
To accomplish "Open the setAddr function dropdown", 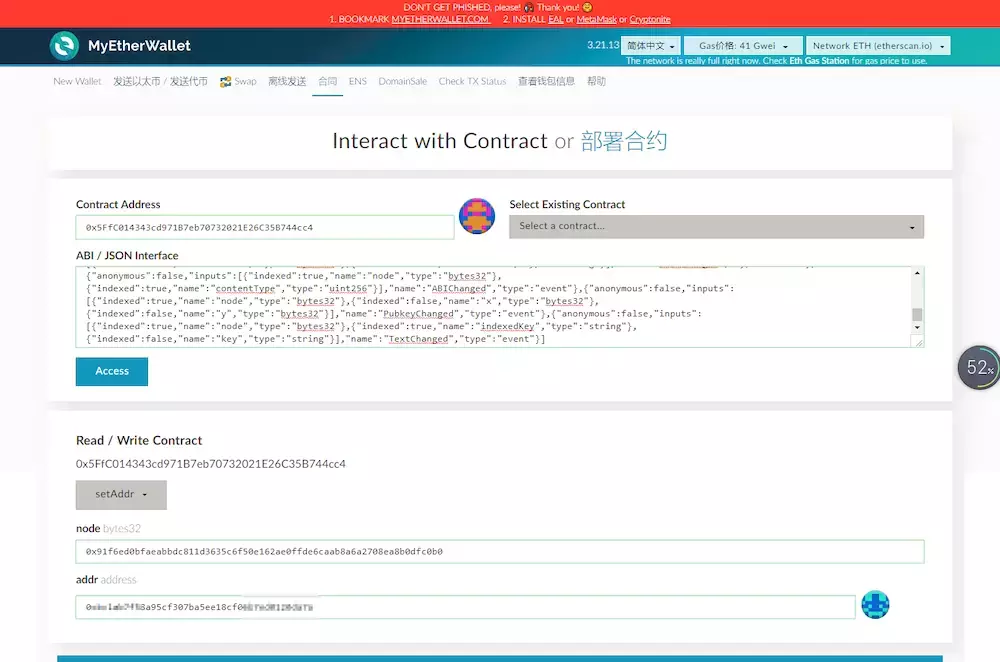I will tap(121, 495).
